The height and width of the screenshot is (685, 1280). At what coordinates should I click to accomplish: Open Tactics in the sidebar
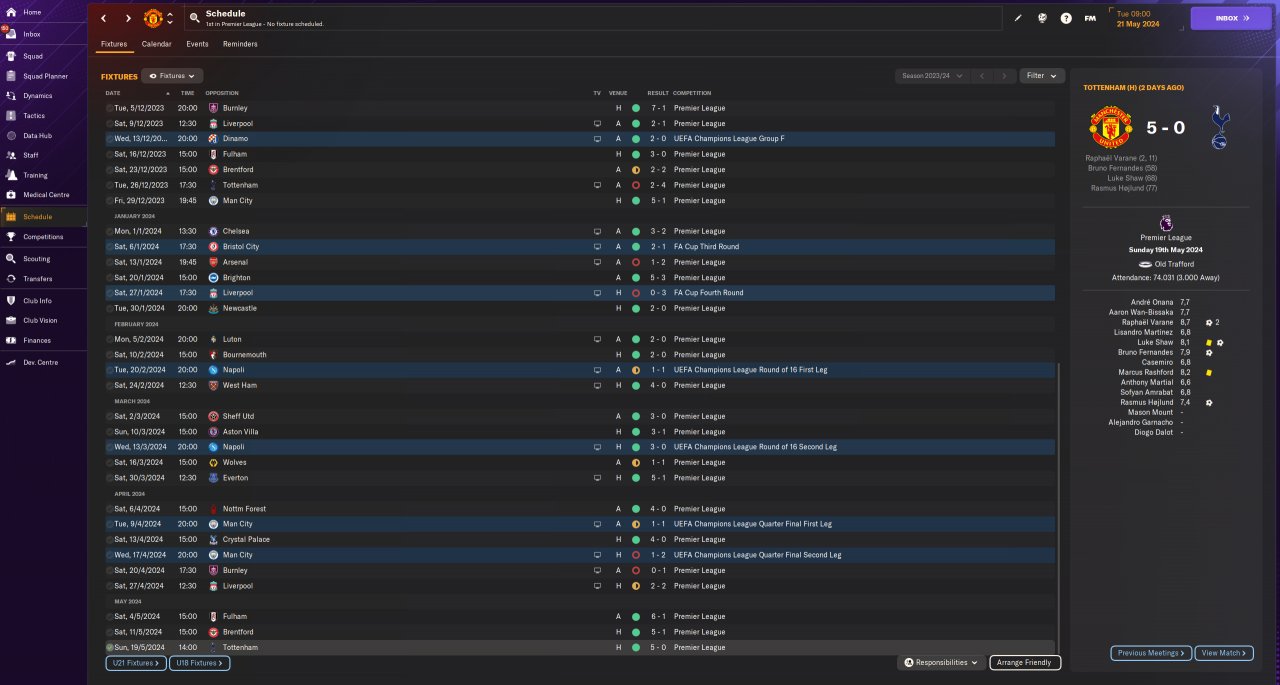click(x=34, y=116)
